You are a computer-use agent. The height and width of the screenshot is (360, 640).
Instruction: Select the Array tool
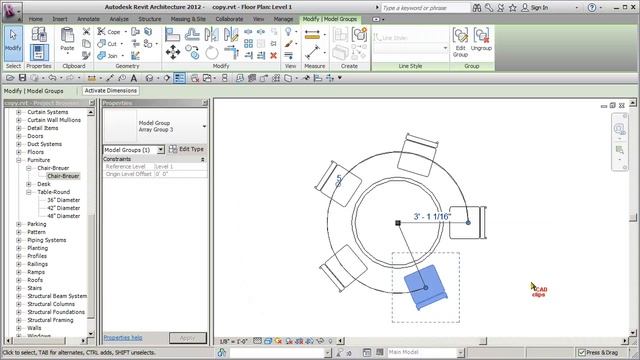coord(248,43)
